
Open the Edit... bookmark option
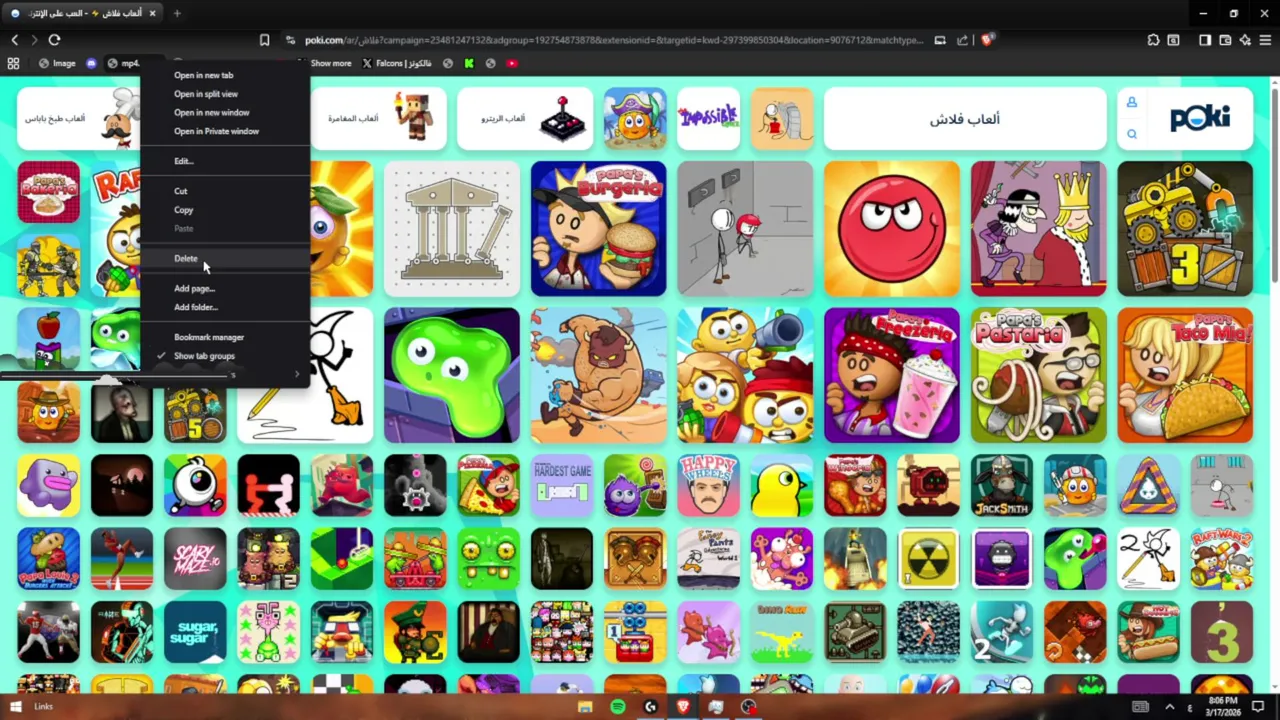(225, 161)
